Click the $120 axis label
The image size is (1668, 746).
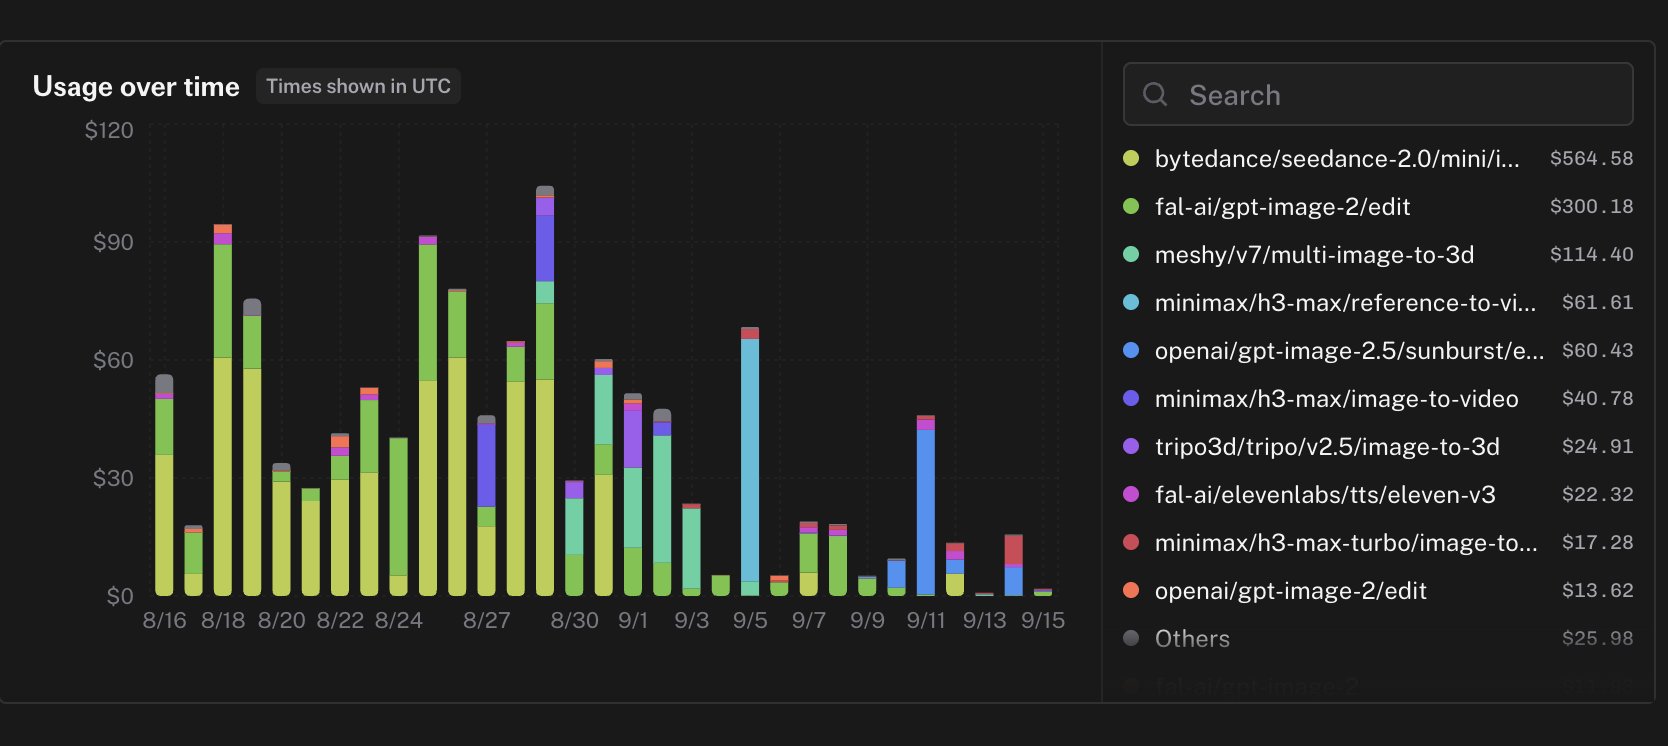(x=109, y=130)
